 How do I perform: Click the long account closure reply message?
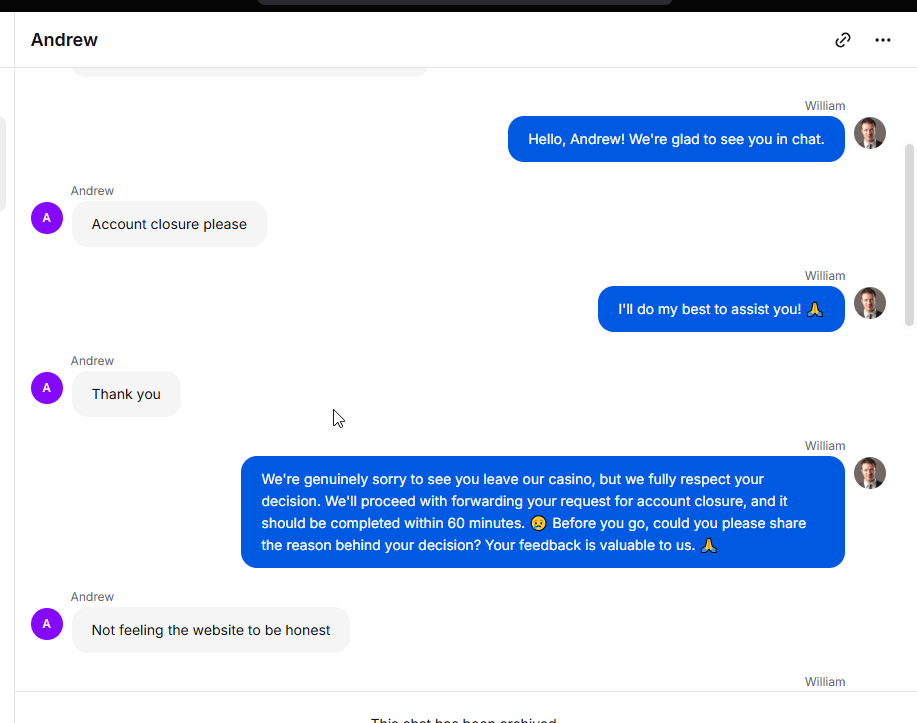(543, 512)
